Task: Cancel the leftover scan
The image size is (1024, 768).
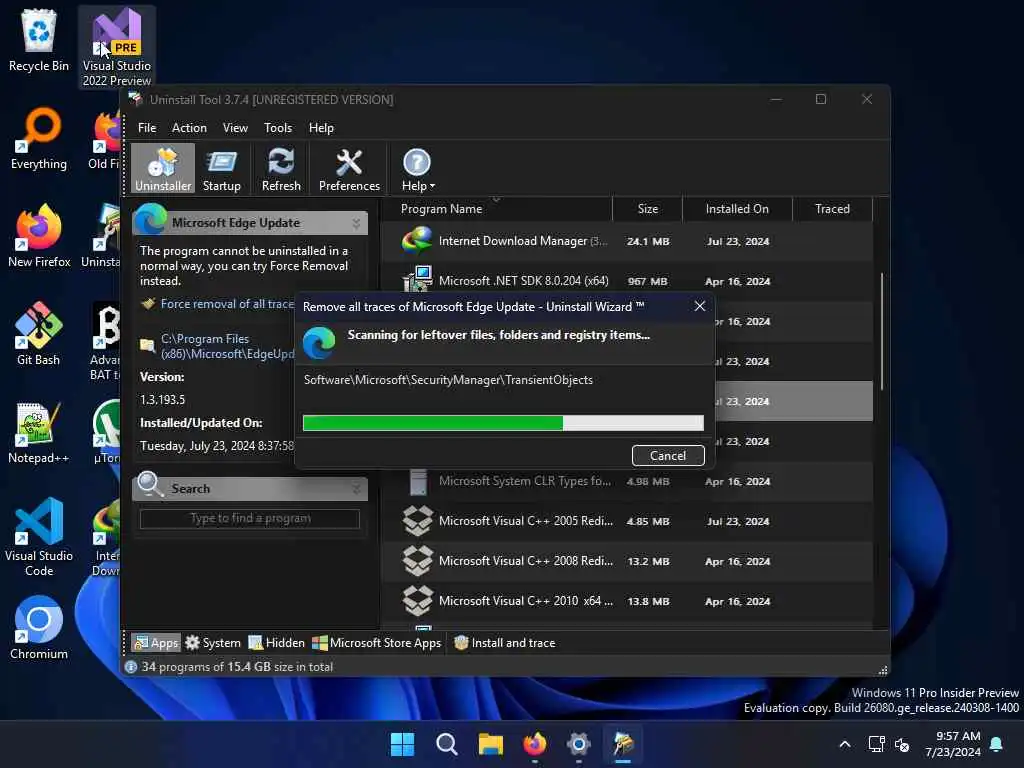Action: click(667, 455)
